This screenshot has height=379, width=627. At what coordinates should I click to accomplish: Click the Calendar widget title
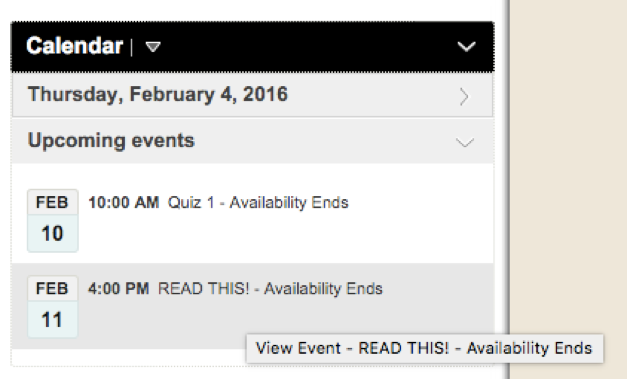(74, 46)
